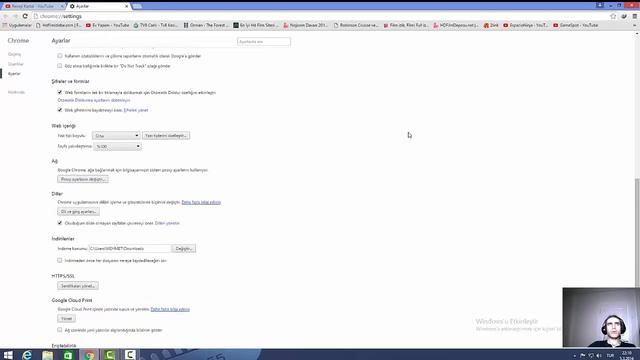Image resolution: width=640 pixels, height=360 pixels.
Task: Toggle the offer to save passwords checkbox
Action: (60, 110)
